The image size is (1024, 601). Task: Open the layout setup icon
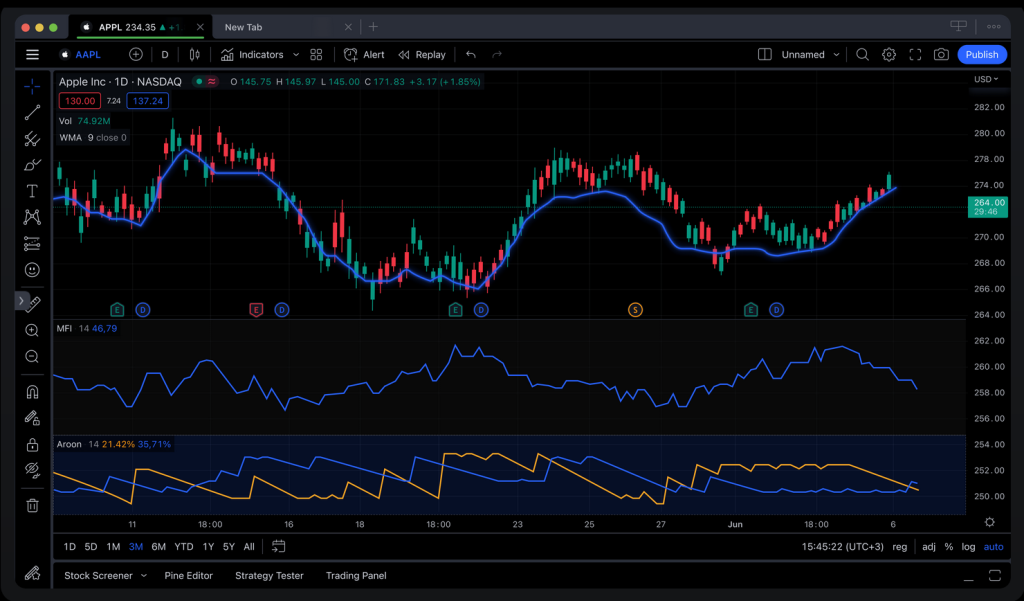pos(765,55)
